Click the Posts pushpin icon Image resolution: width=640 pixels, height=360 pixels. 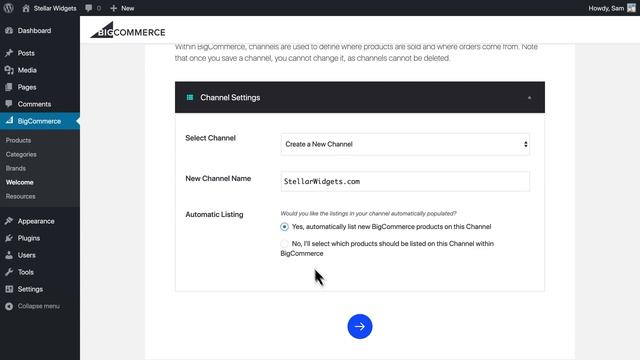[x=9, y=53]
